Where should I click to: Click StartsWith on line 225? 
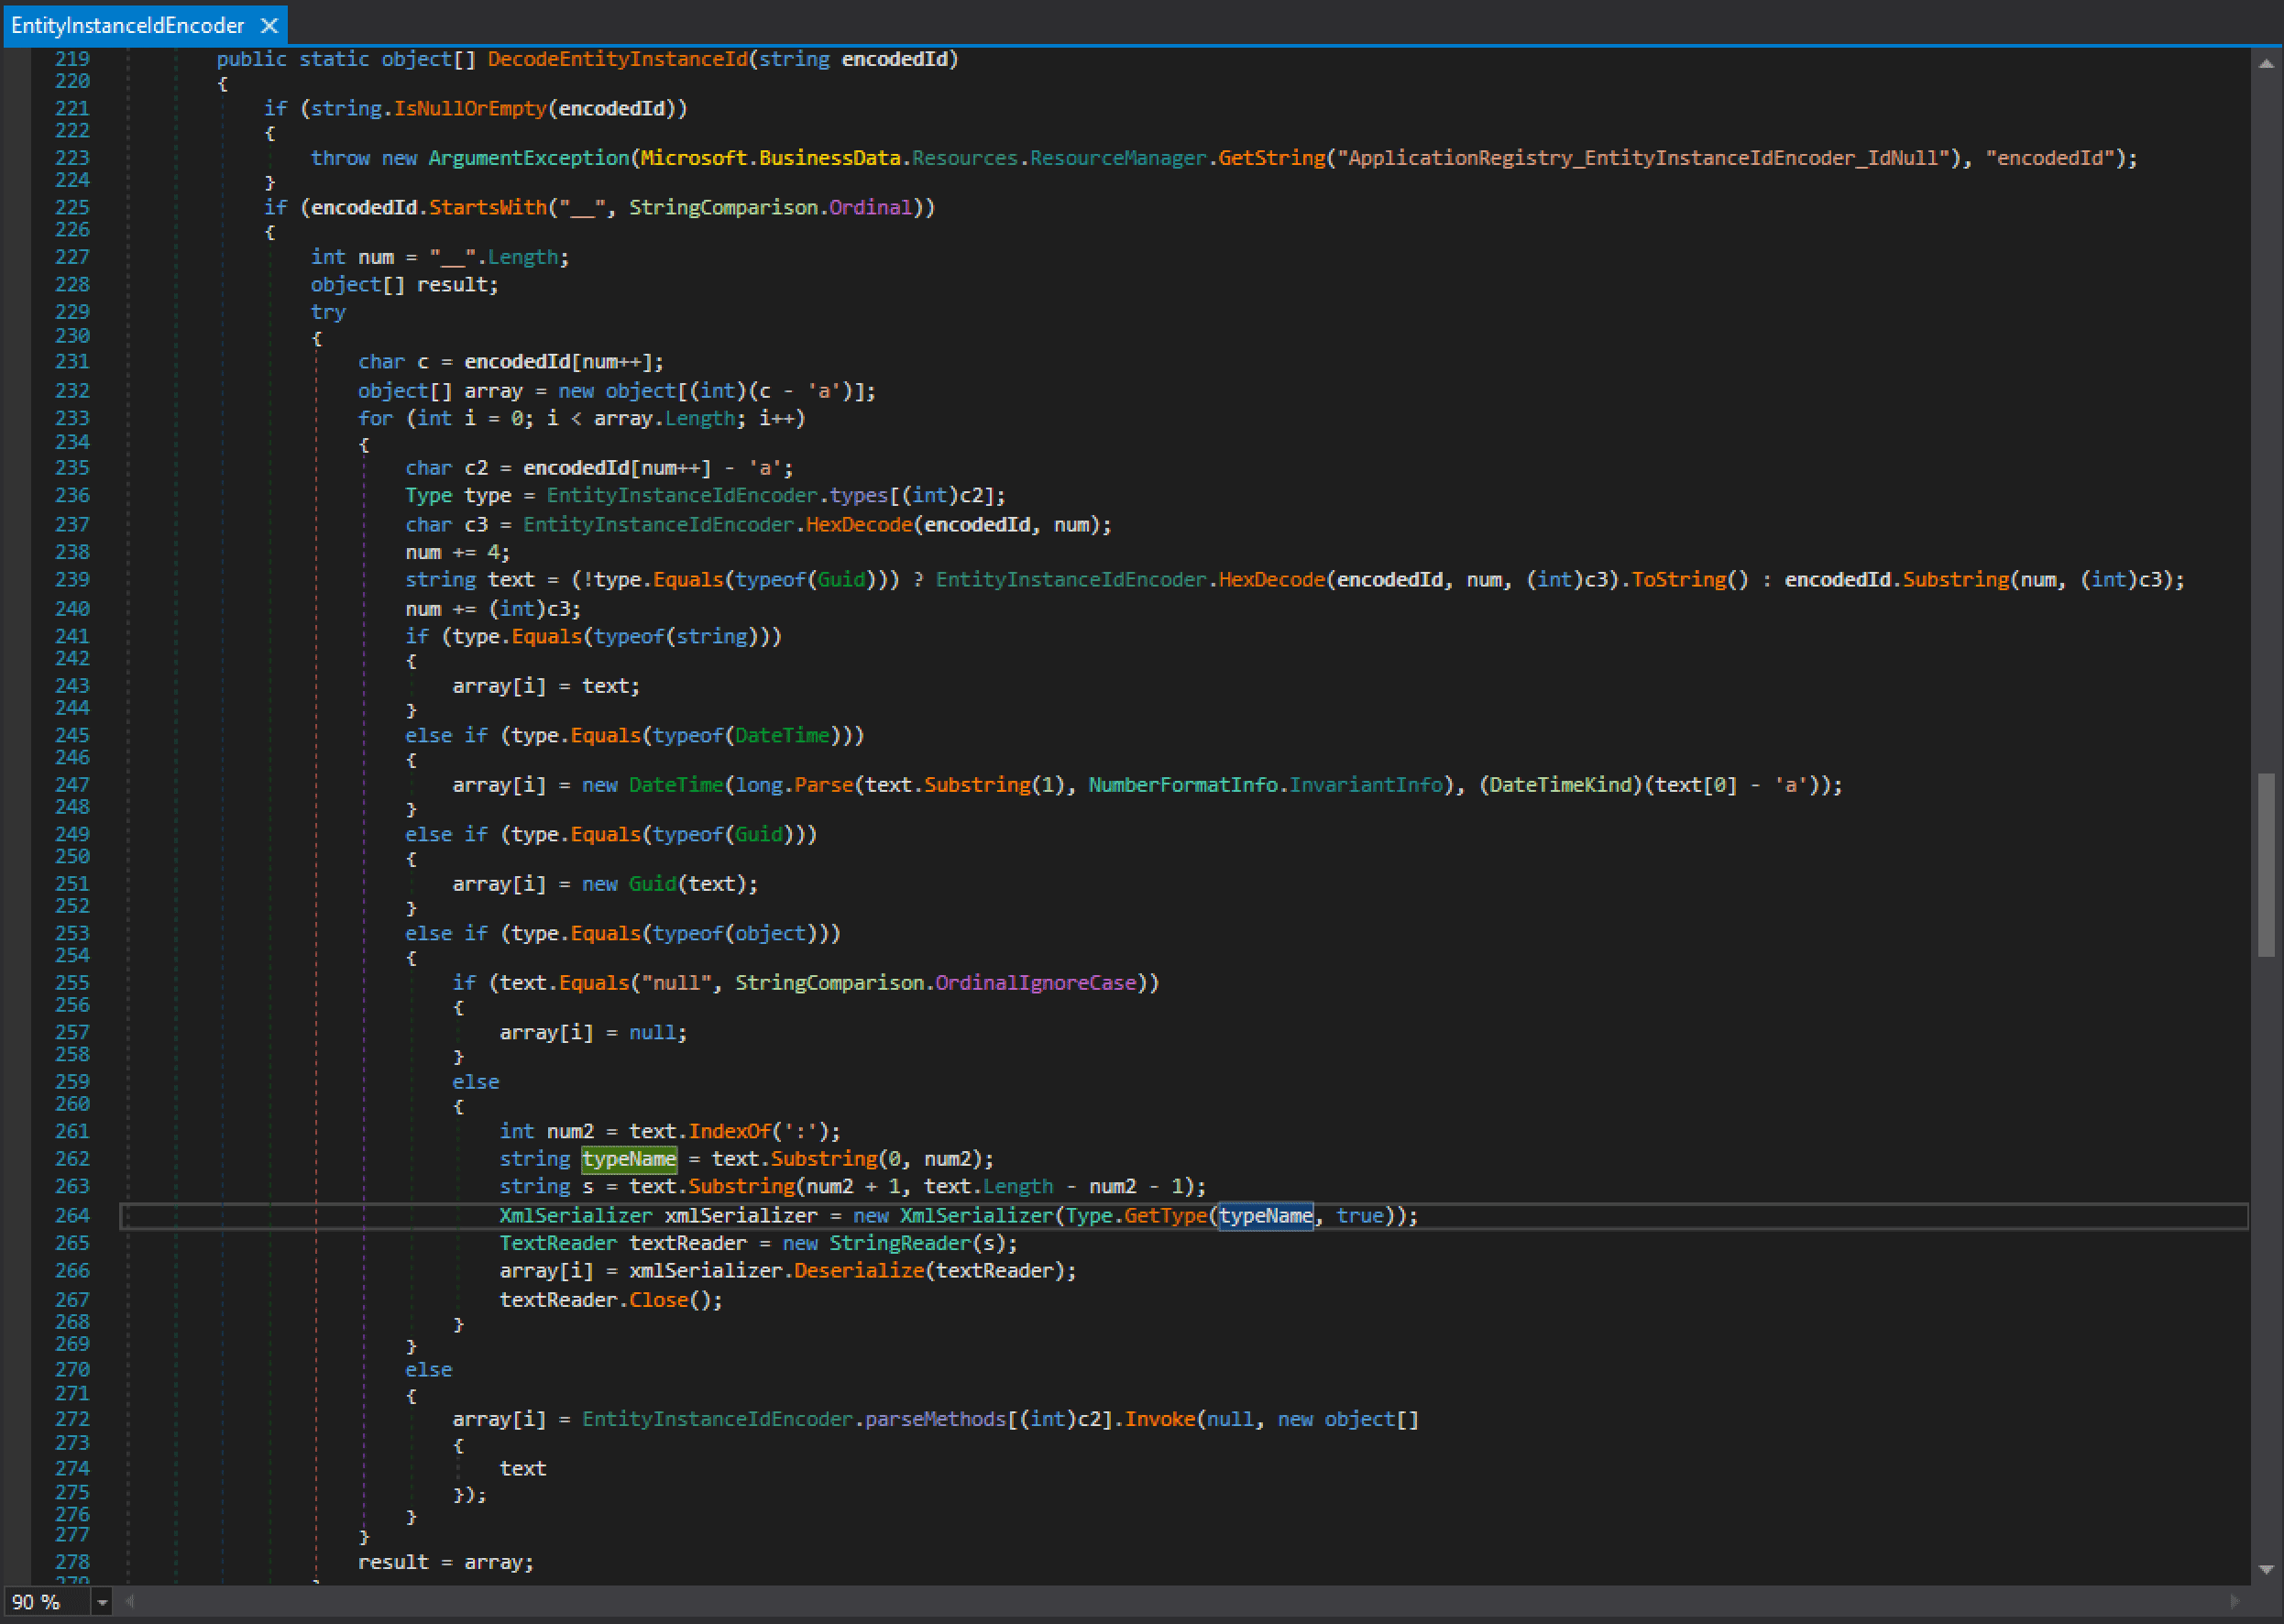(x=488, y=207)
